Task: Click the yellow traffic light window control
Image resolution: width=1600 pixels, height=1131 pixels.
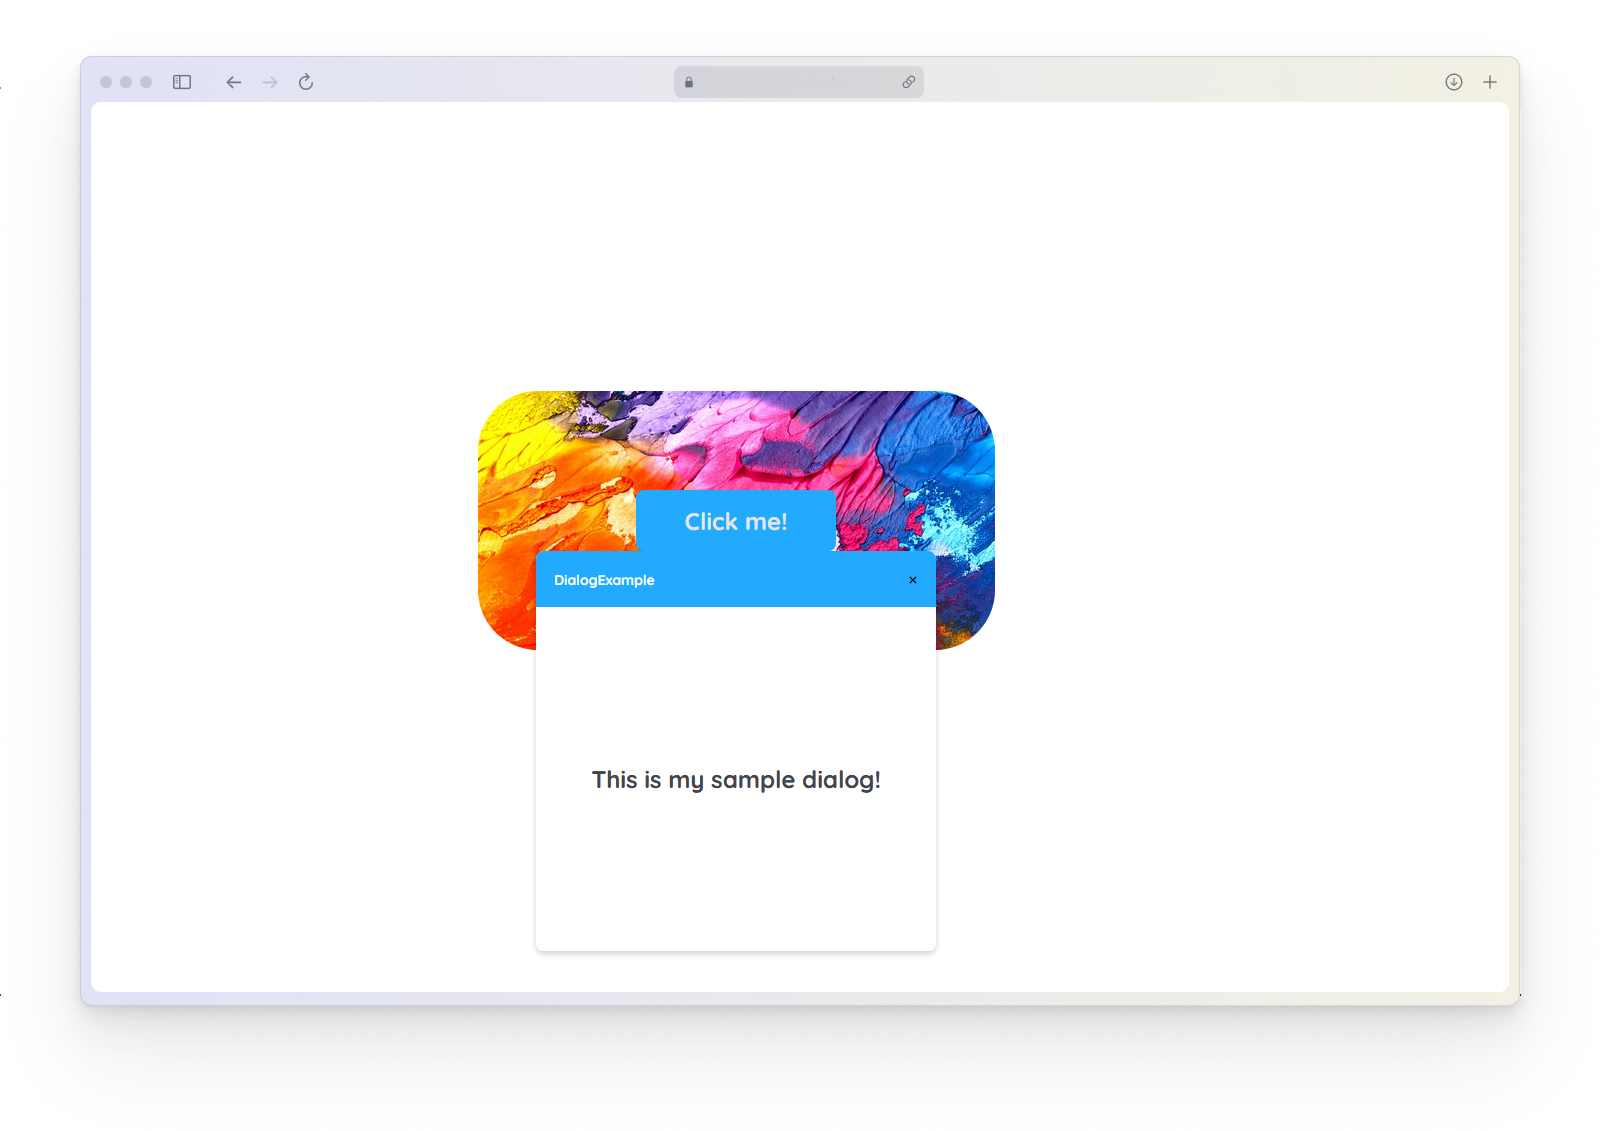Action: [x=126, y=82]
